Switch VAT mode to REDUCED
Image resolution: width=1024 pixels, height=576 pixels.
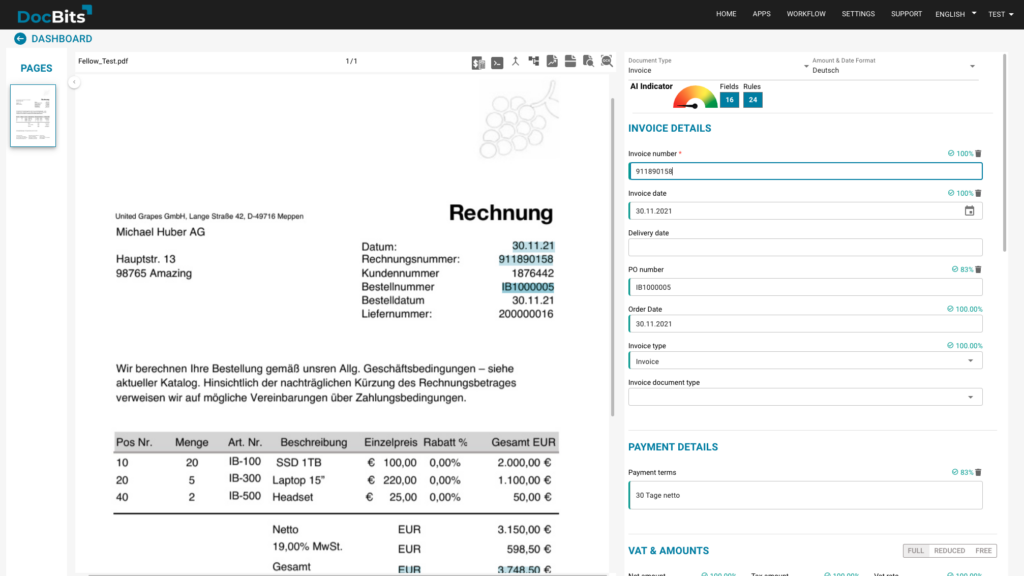949,551
